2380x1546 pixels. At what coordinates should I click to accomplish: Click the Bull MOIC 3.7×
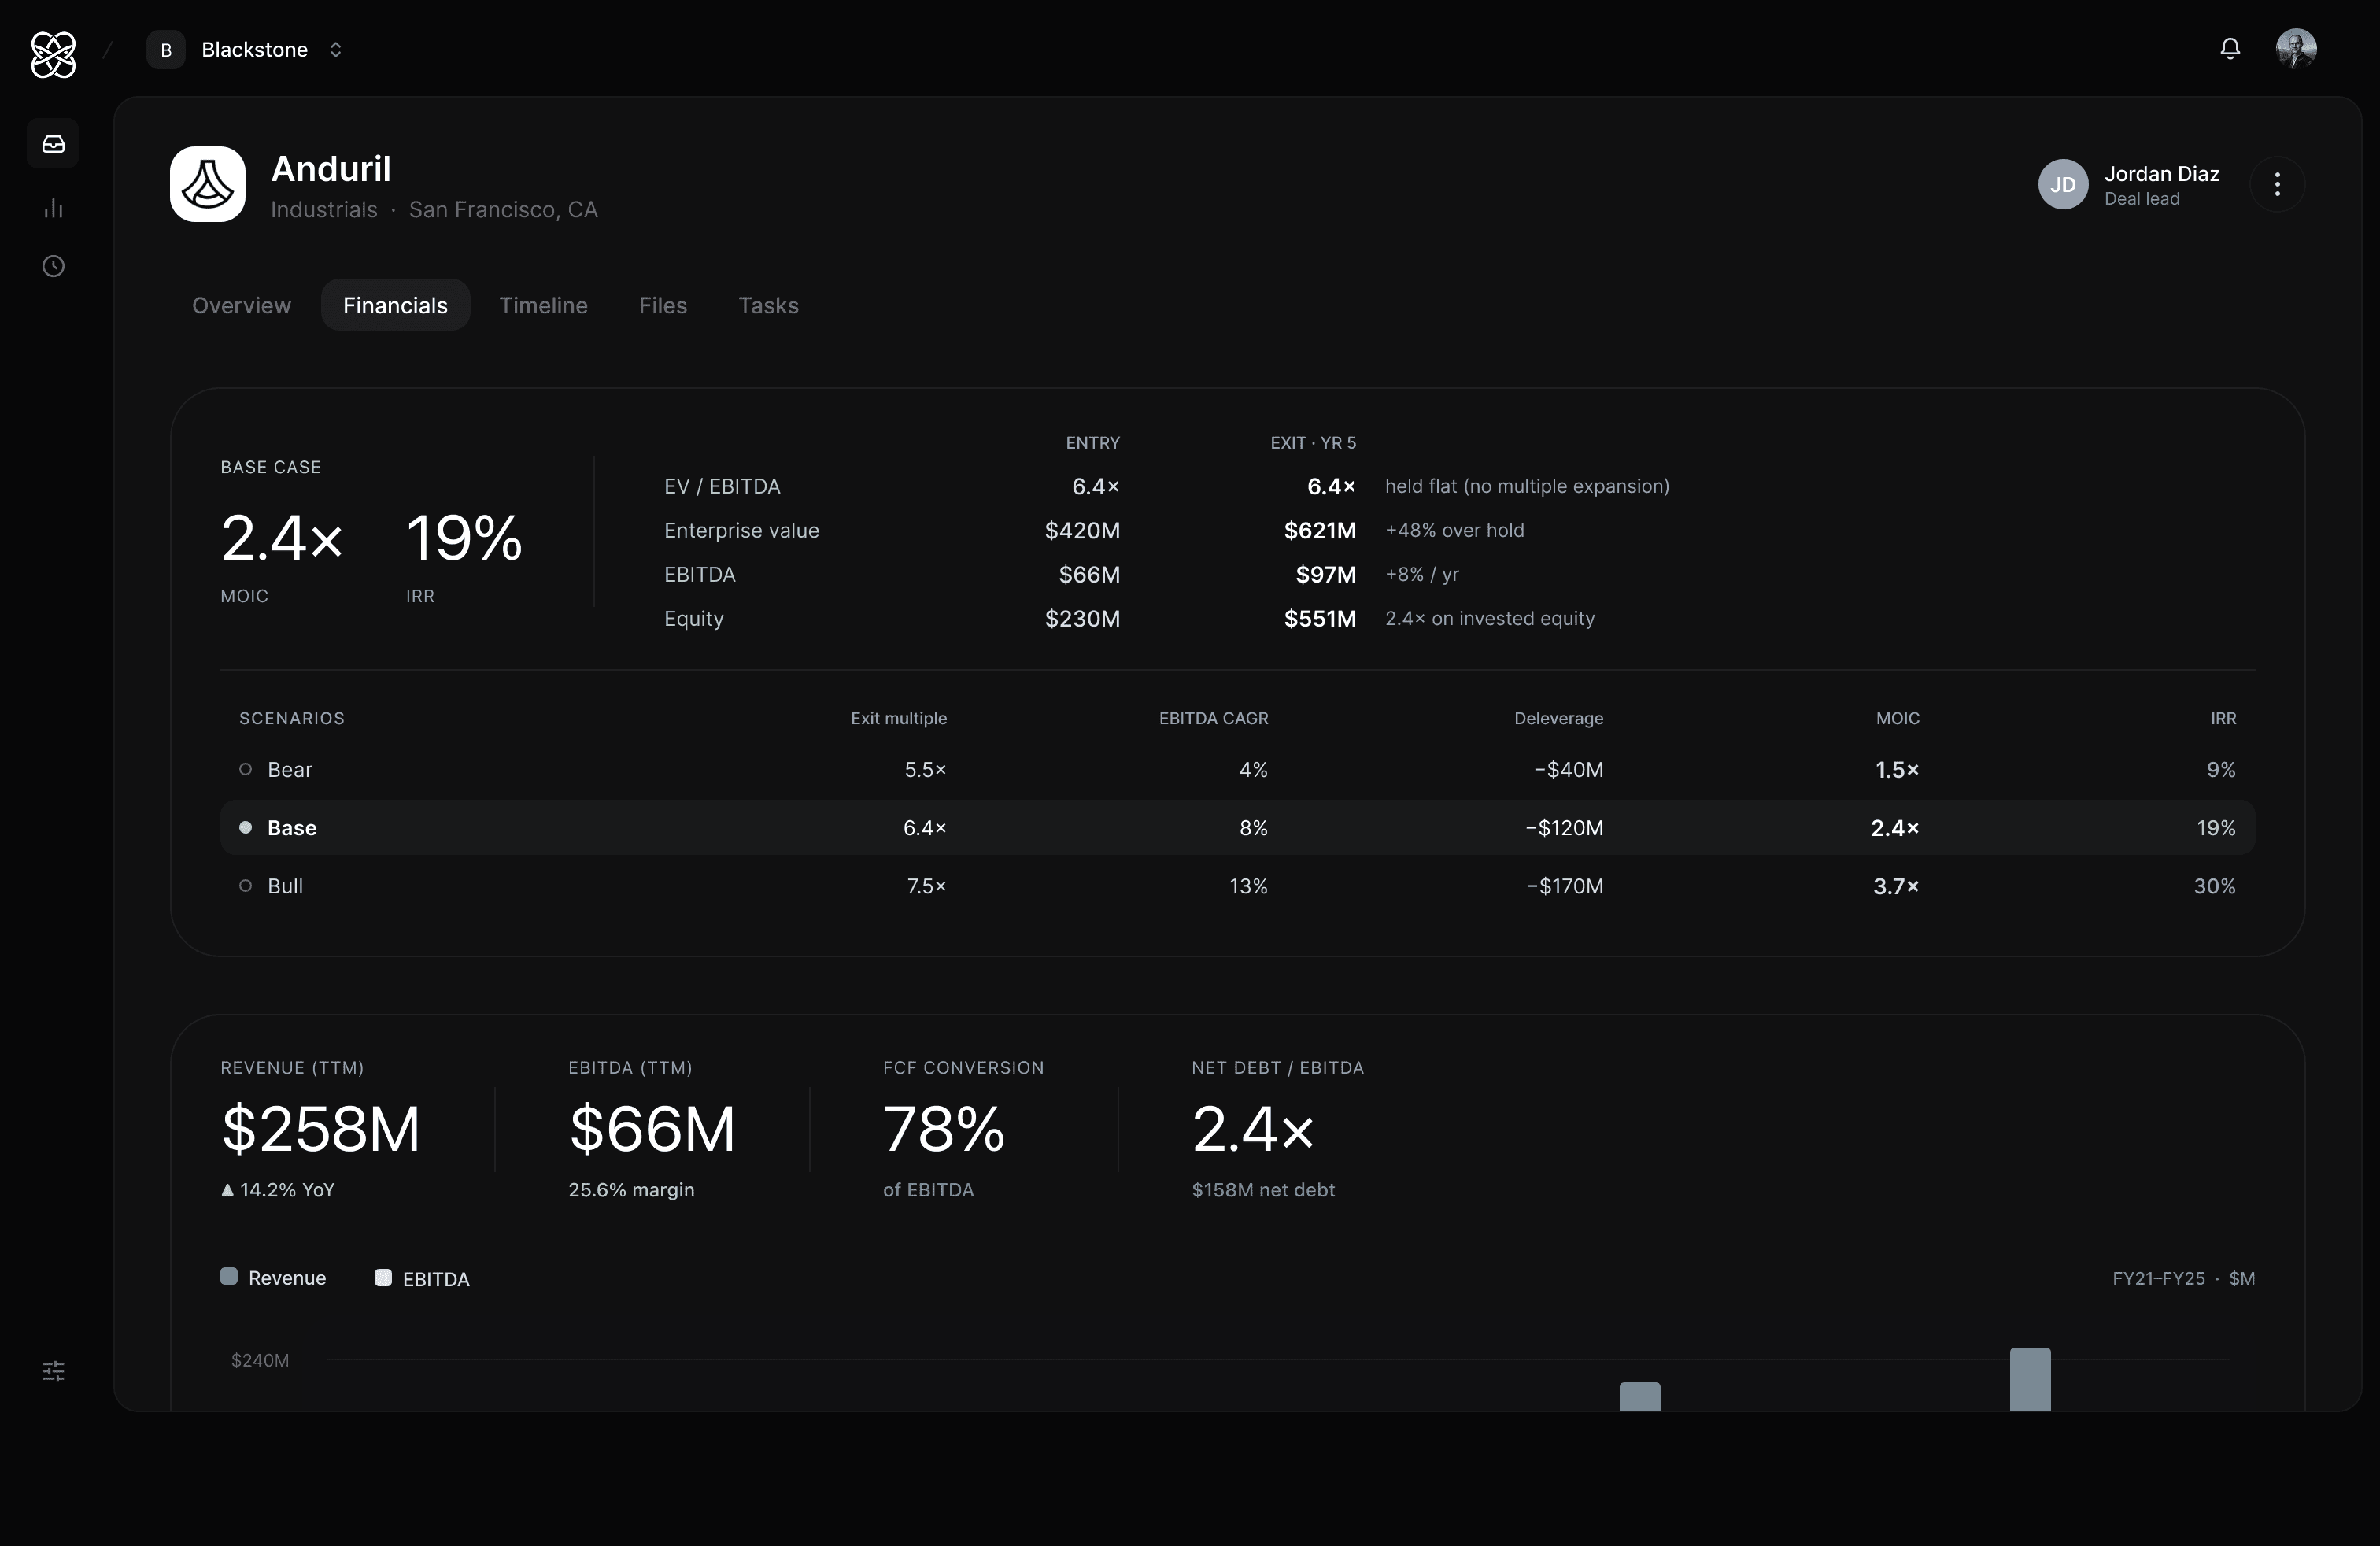point(1896,886)
